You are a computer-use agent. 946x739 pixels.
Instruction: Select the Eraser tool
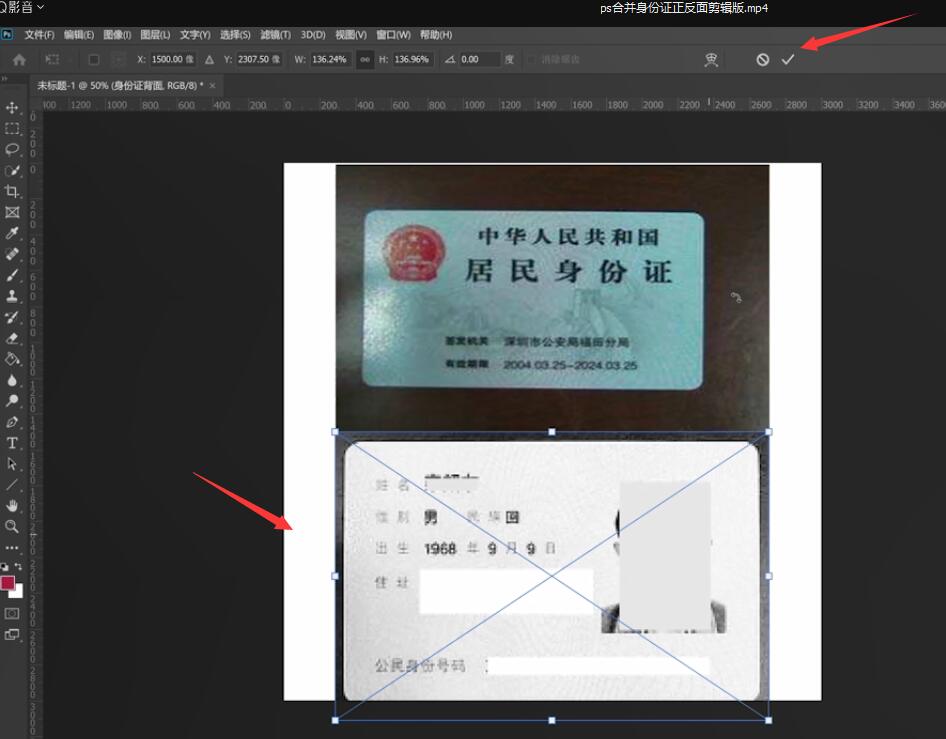click(x=11, y=338)
